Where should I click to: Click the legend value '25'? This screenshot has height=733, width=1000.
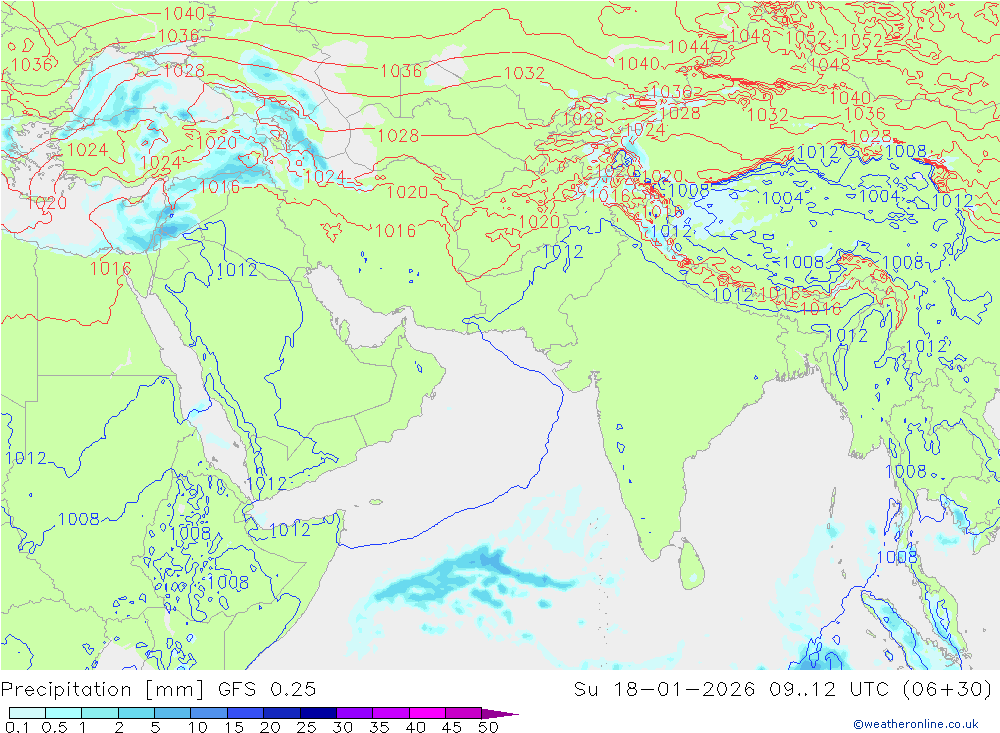tap(307, 727)
